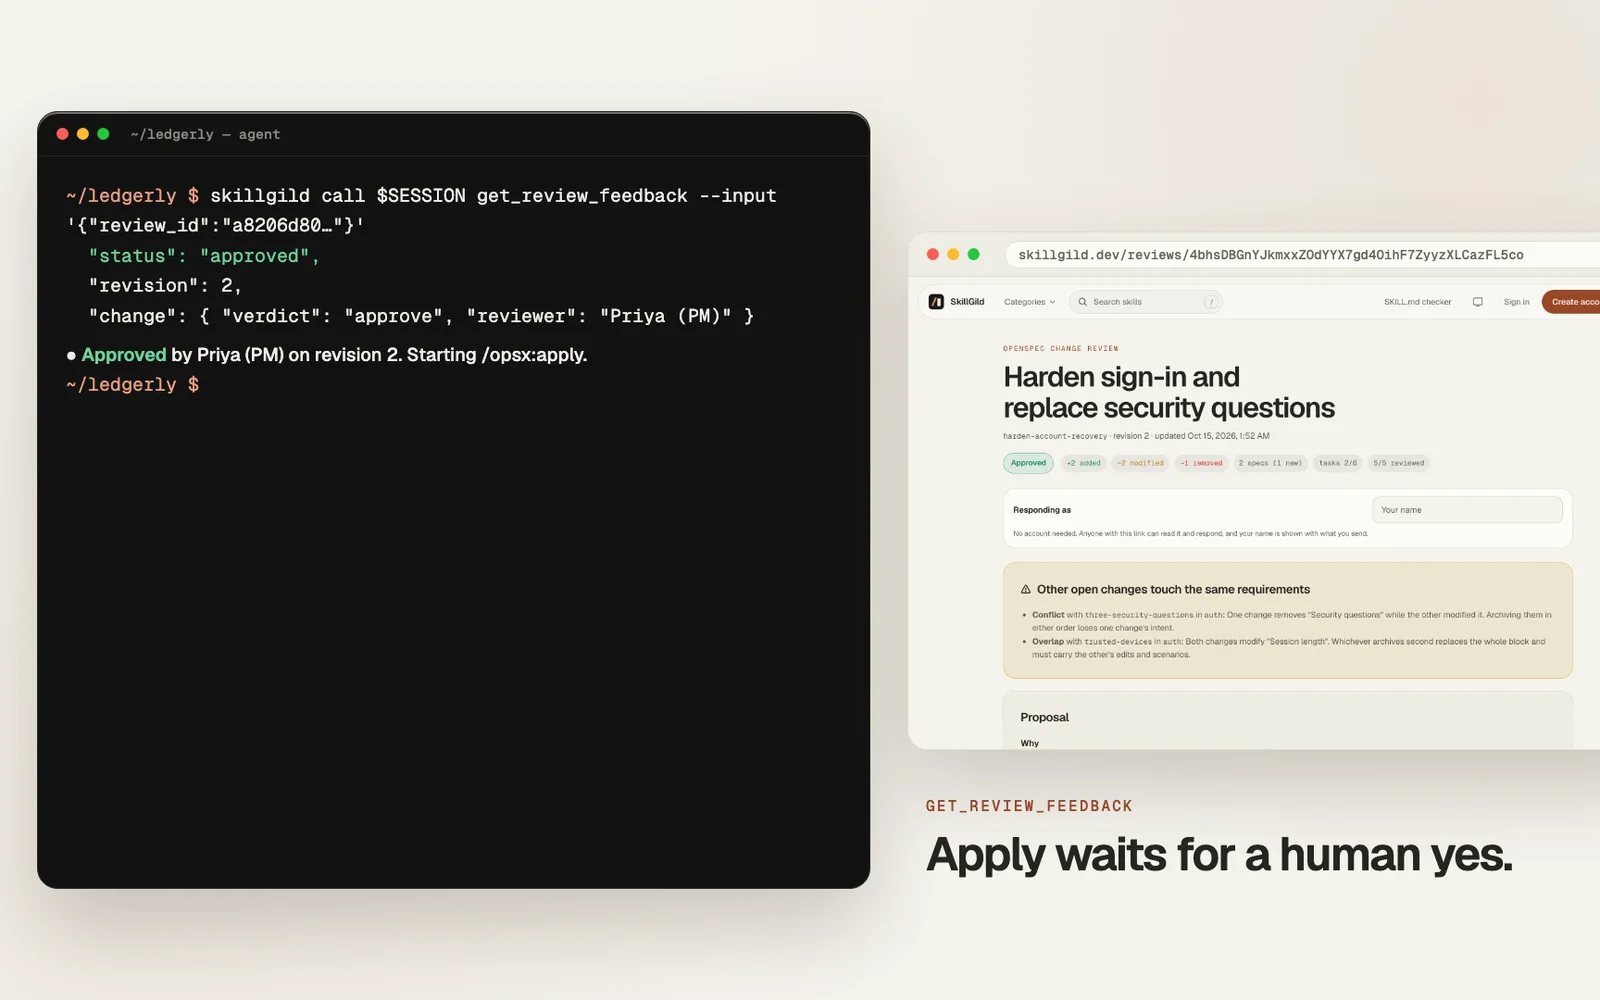Click the '2 specs (1 new)' badge
Image resolution: width=1600 pixels, height=1000 pixels.
(x=1270, y=463)
